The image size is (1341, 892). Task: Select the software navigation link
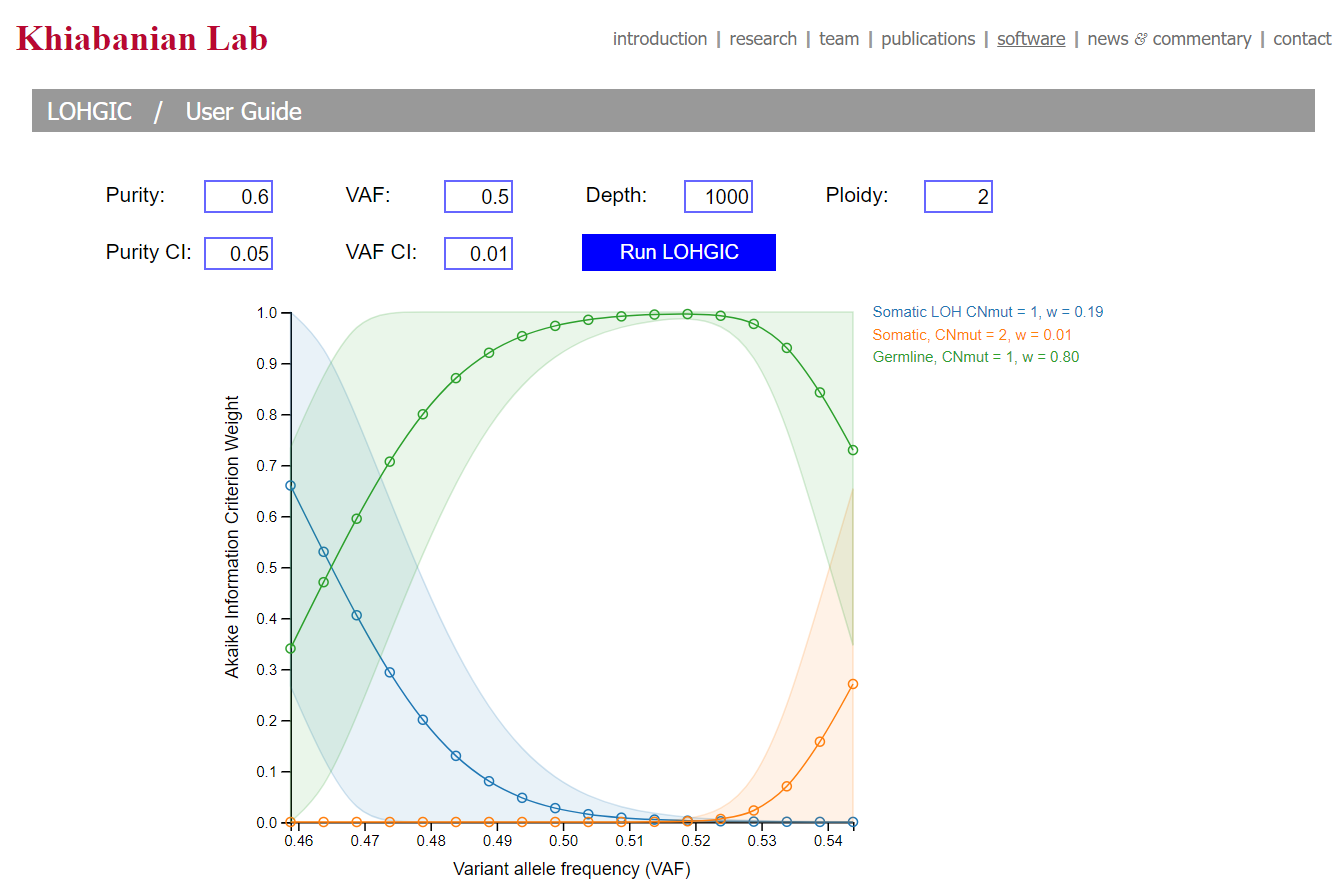coord(1031,39)
